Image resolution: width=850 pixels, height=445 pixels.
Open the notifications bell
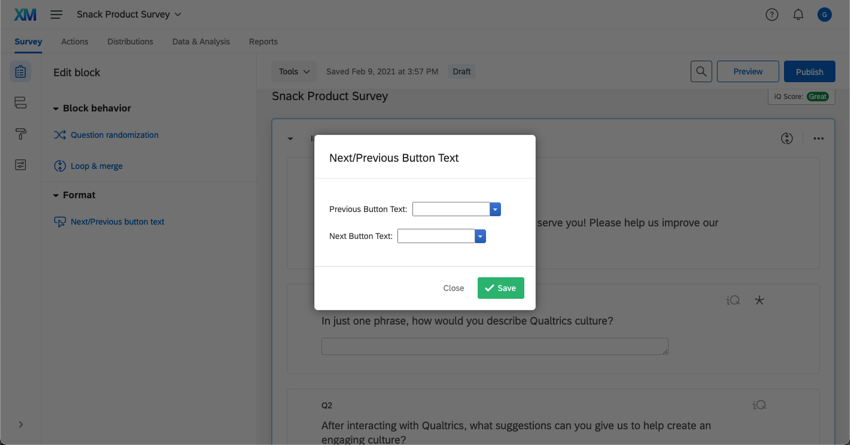[798, 15]
